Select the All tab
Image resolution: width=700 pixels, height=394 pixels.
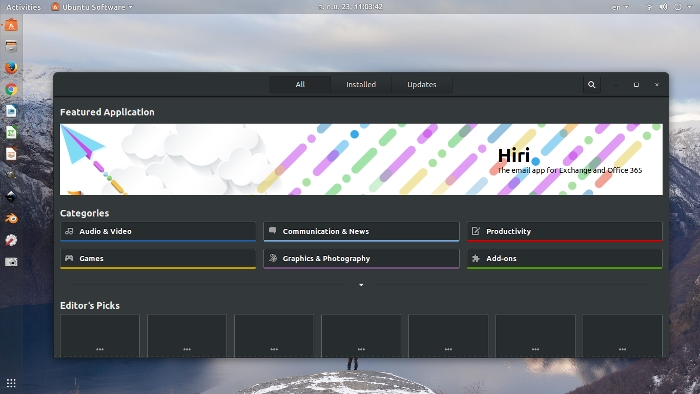pos(300,85)
